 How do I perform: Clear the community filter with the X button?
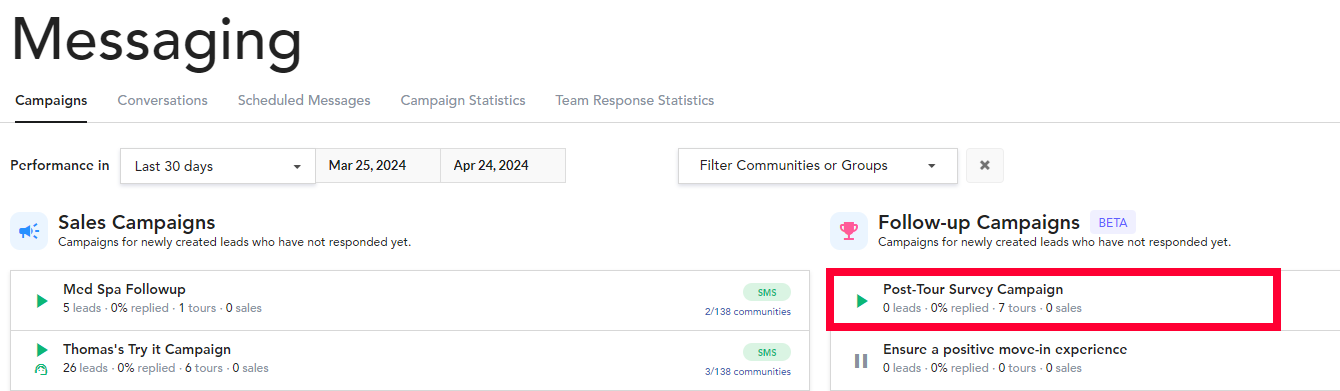(x=985, y=166)
